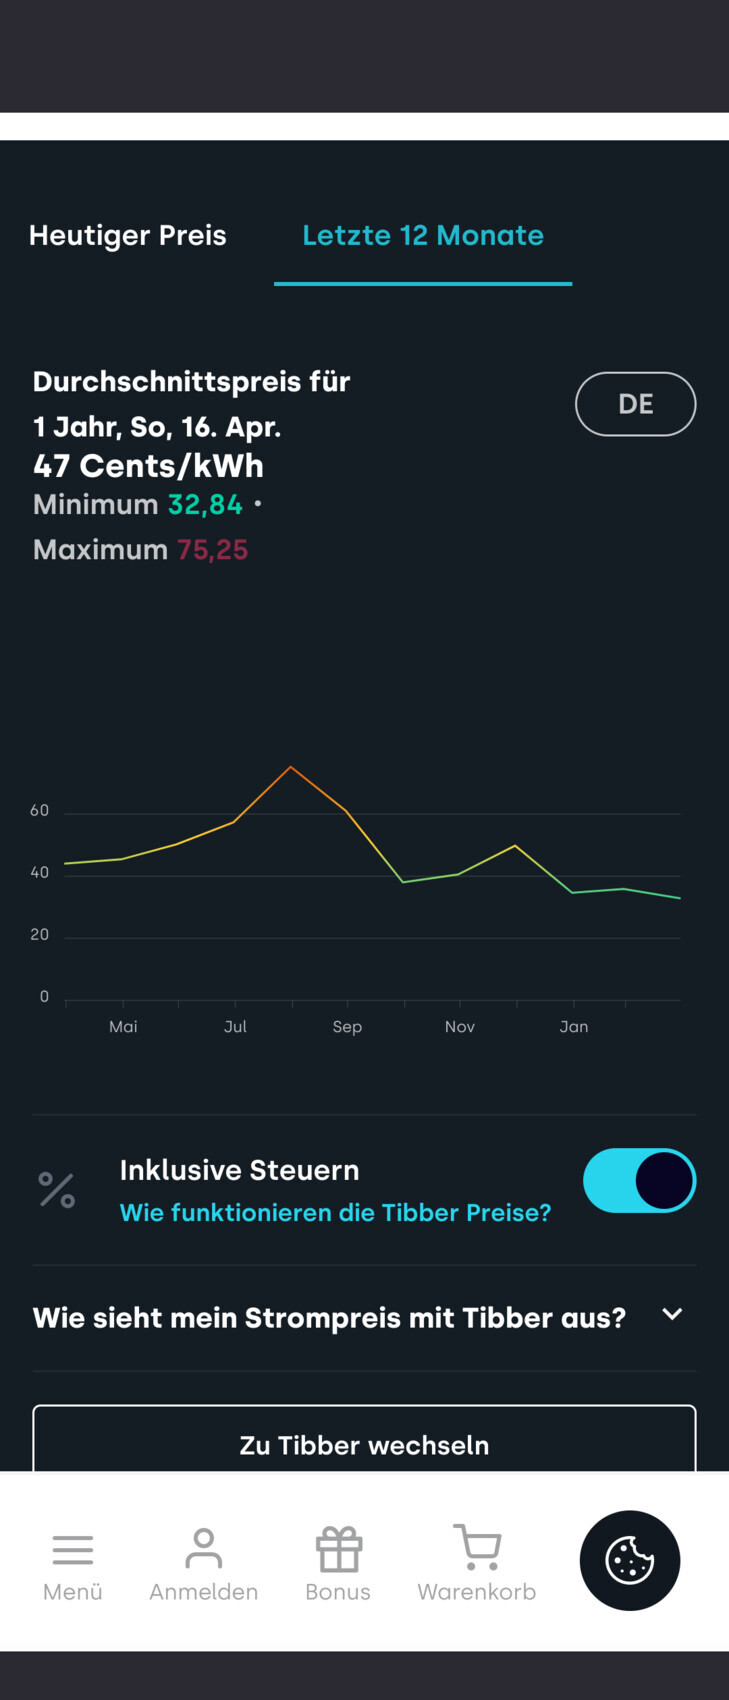This screenshot has width=729, height=1700.
Task: Click the percent icon beside Inklusive Steuern
Action: pyautogui.click(x=57, y=1190)
